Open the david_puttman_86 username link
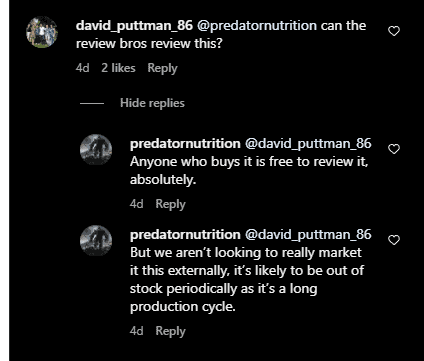This screenshot has height=361, width=424. click(134, 26)
